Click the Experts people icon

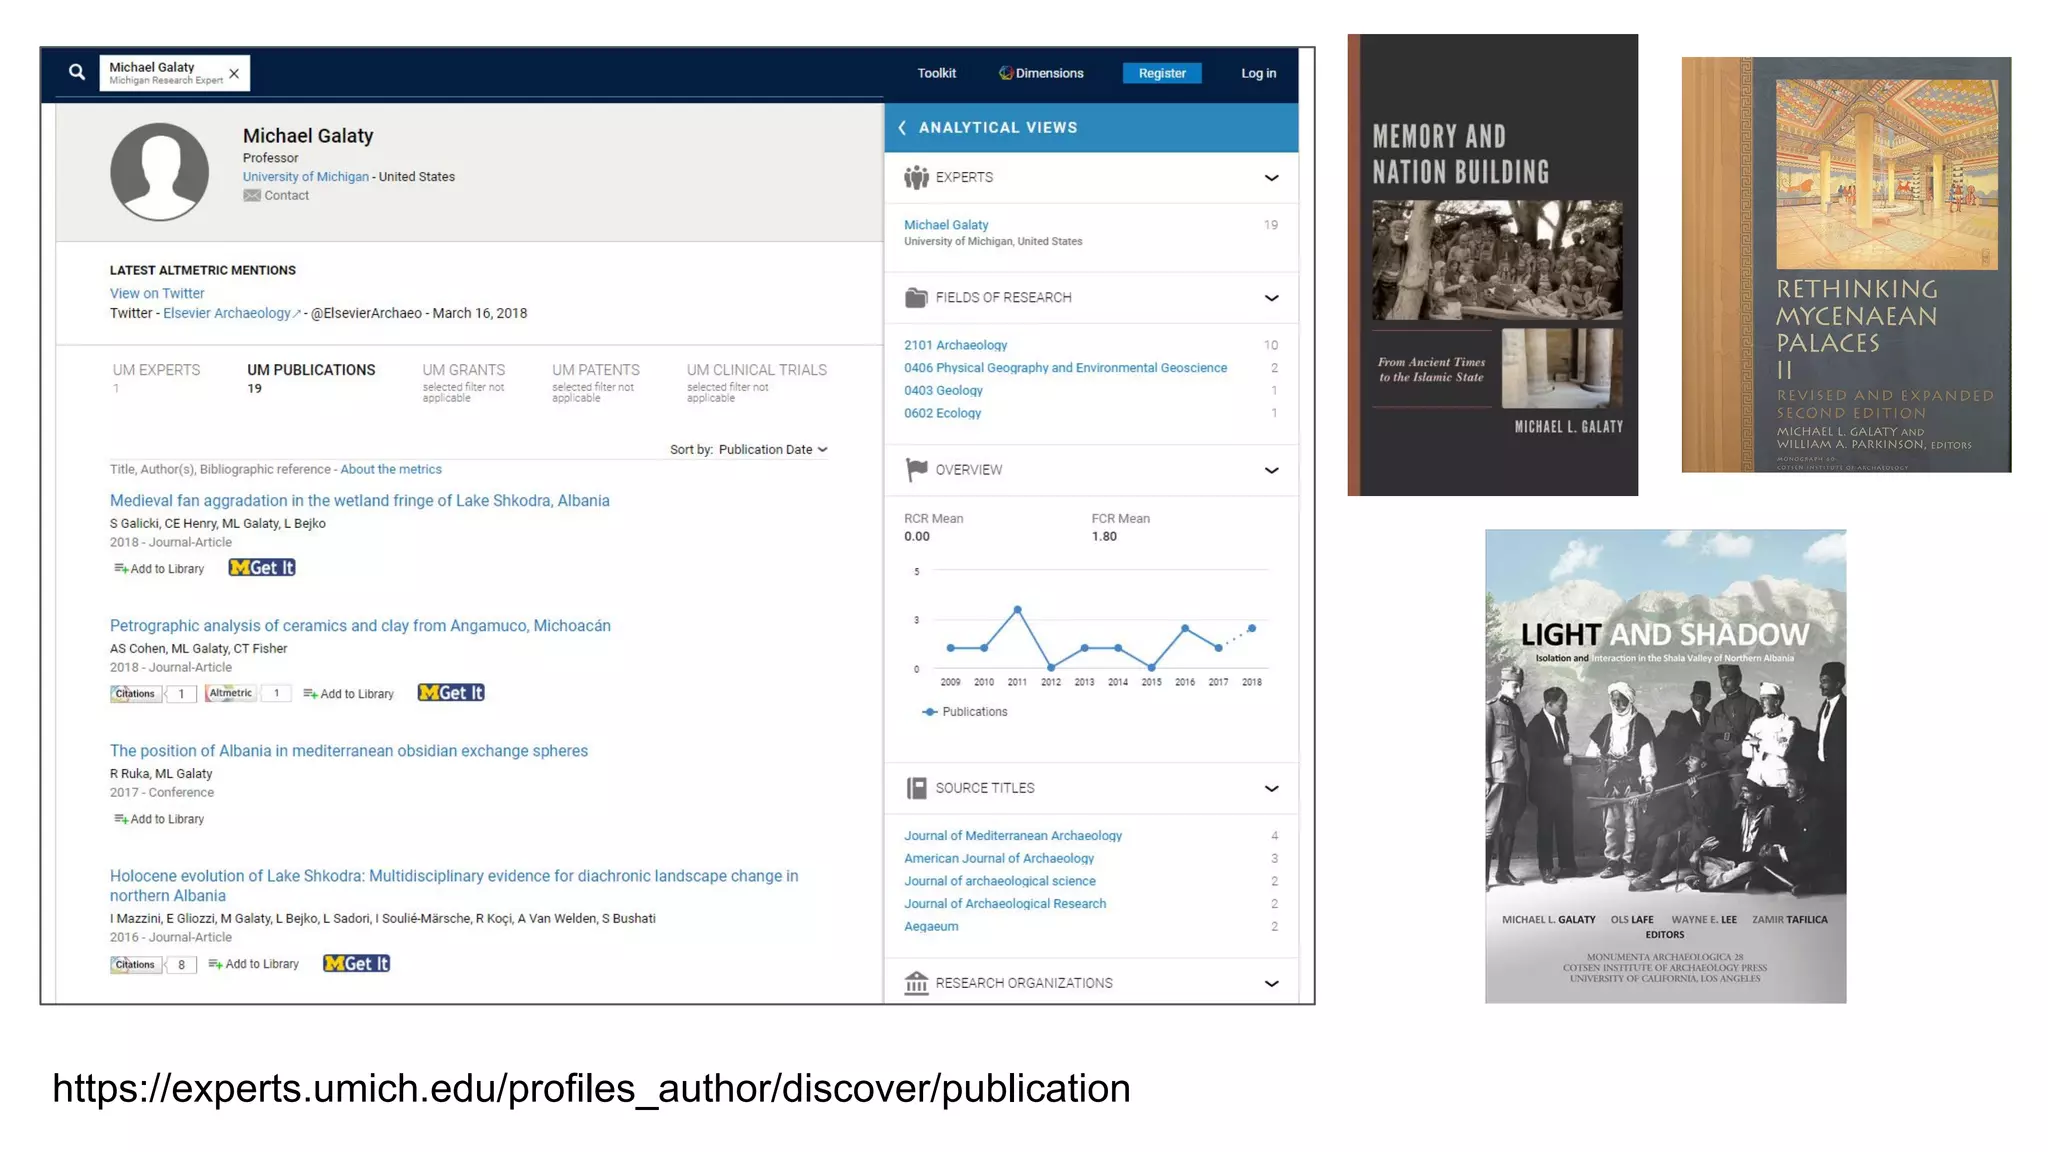(x=916, y=178)
